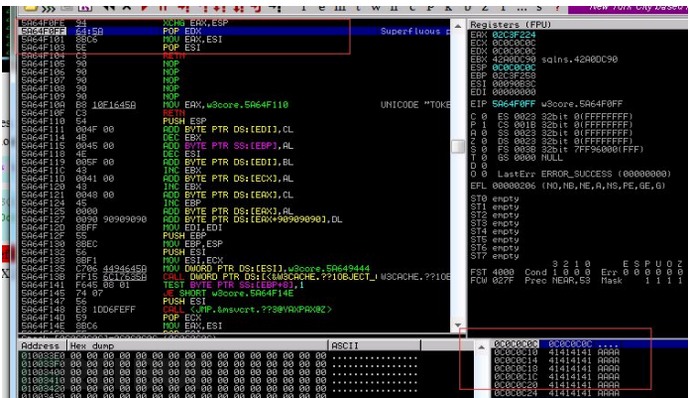Click disassembly scrollbar down arrow
Screen dimensions: 690x398
[x=458, y=324]
